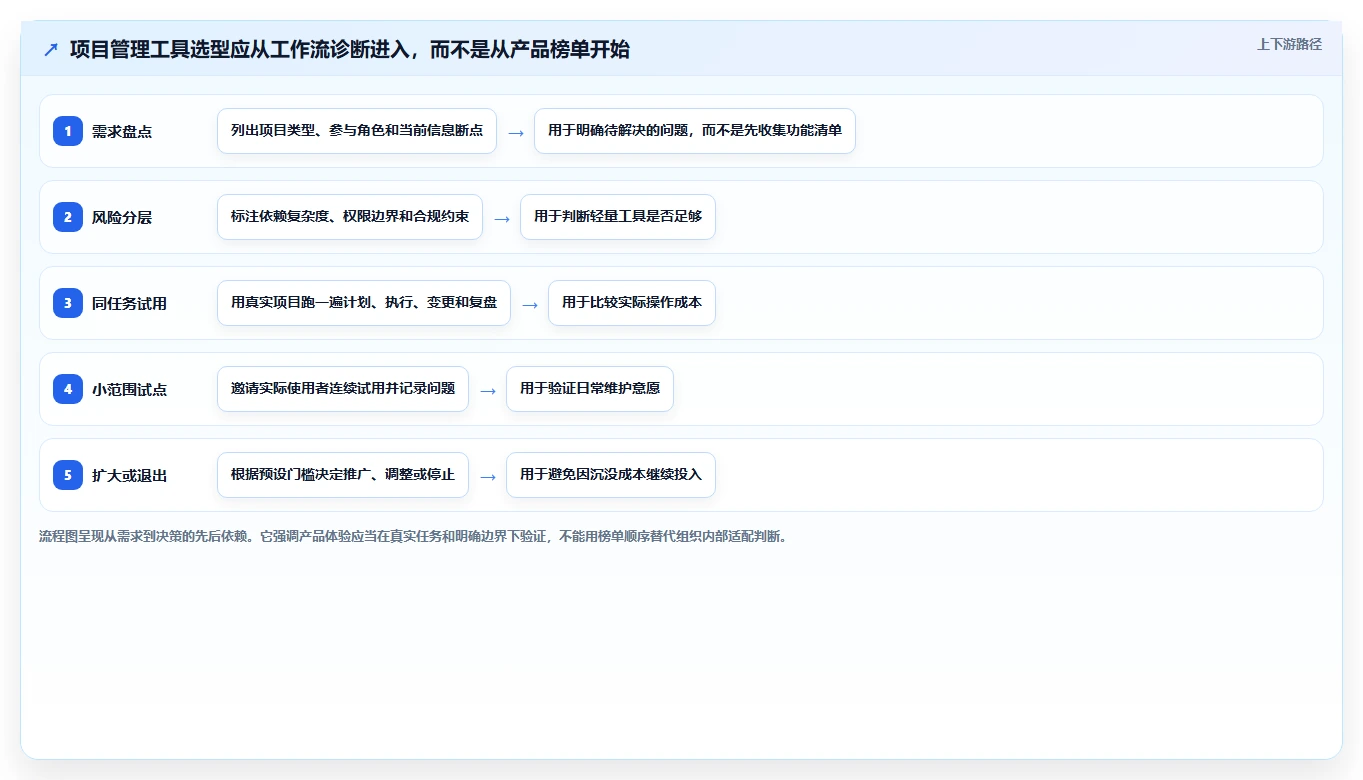Click the 风险分层 step label
Screen dimensions: 1363x780
(x=122, y=217)
